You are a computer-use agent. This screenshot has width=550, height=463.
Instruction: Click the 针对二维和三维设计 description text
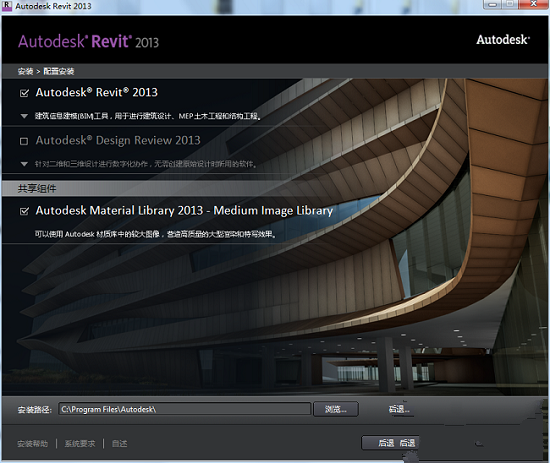click(x=146, y=164)
